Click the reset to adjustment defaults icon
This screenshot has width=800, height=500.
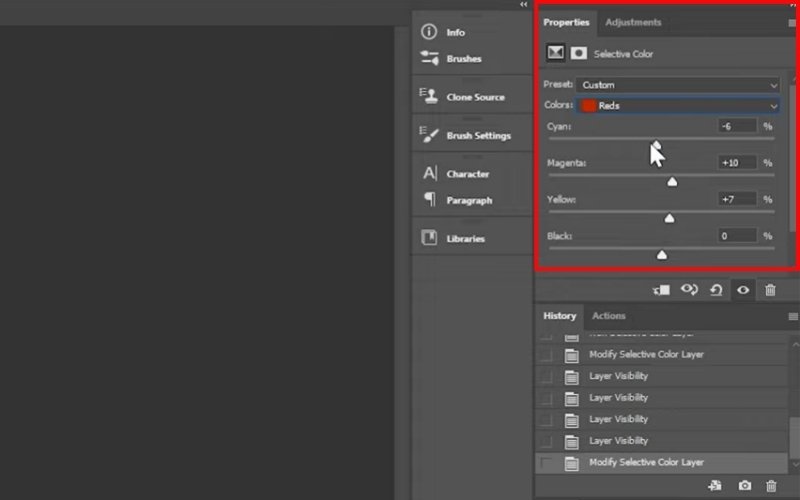pyautogui.click(x=716, y=290)
